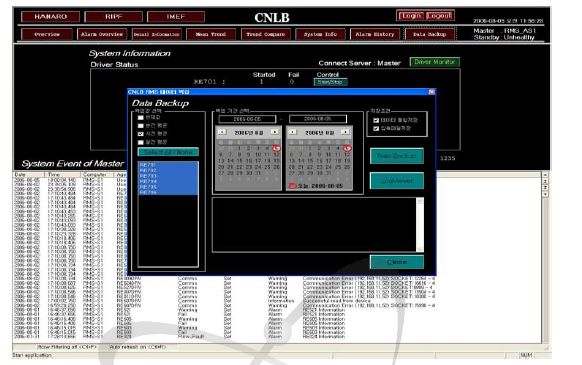The width and height of the screenshot is (582, 365).
Task: Click the Login button
Action: [411, 16]
